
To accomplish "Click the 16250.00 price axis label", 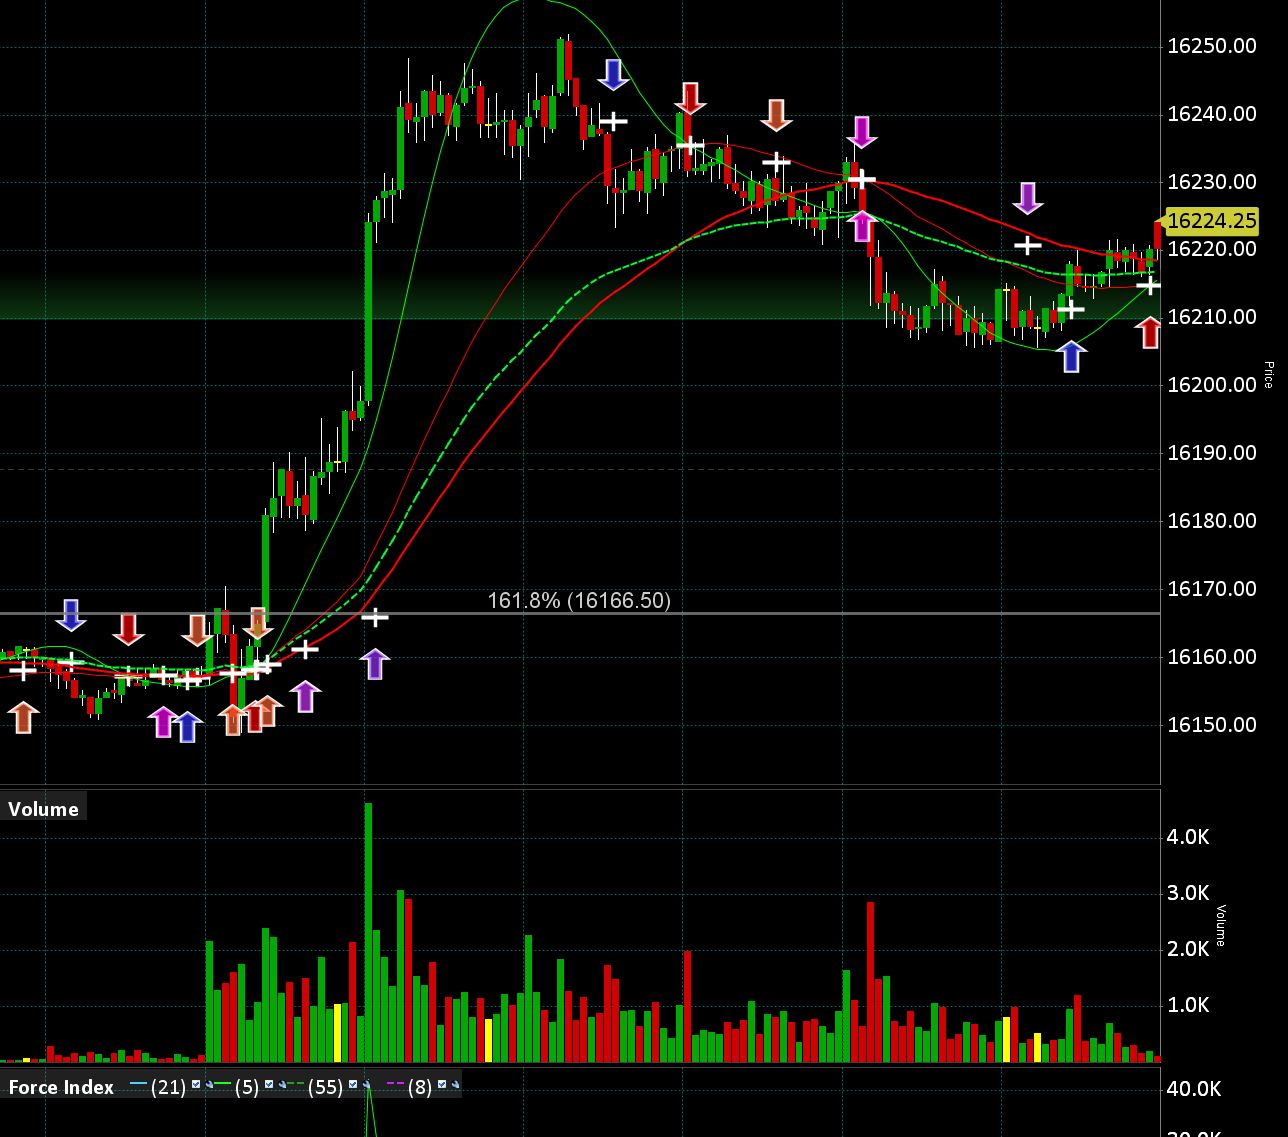I will coord(1212,46).
